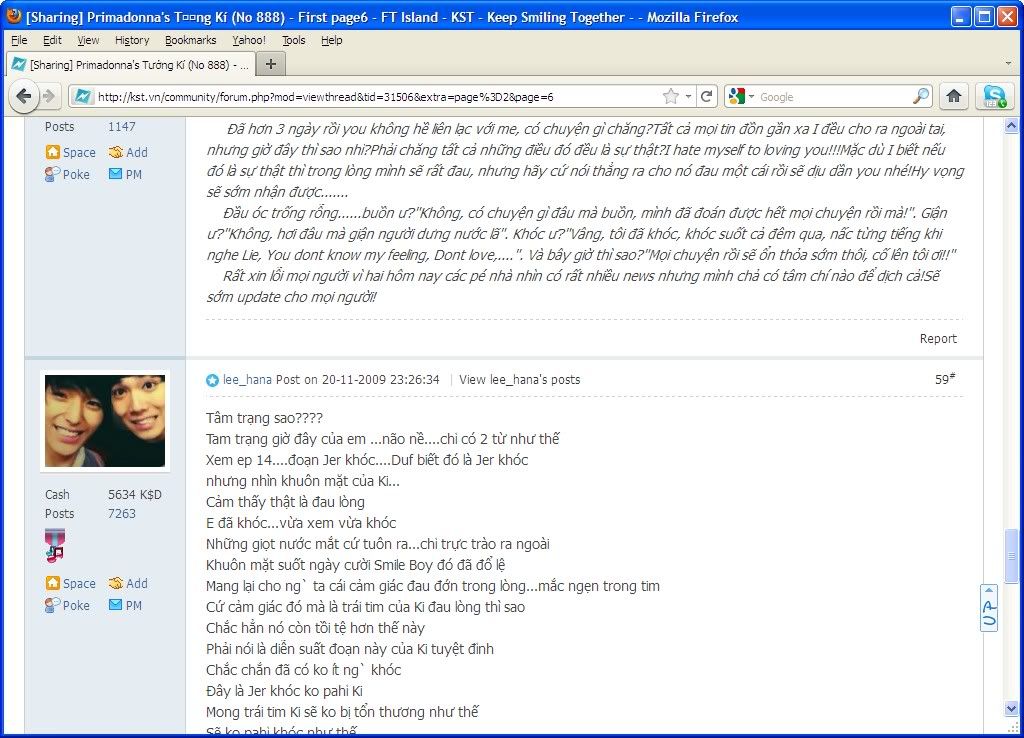The width and height of the screenshot is (1024, 738).
Task: Click the Poke icon under Posts 1147
Action: (52, 174)
